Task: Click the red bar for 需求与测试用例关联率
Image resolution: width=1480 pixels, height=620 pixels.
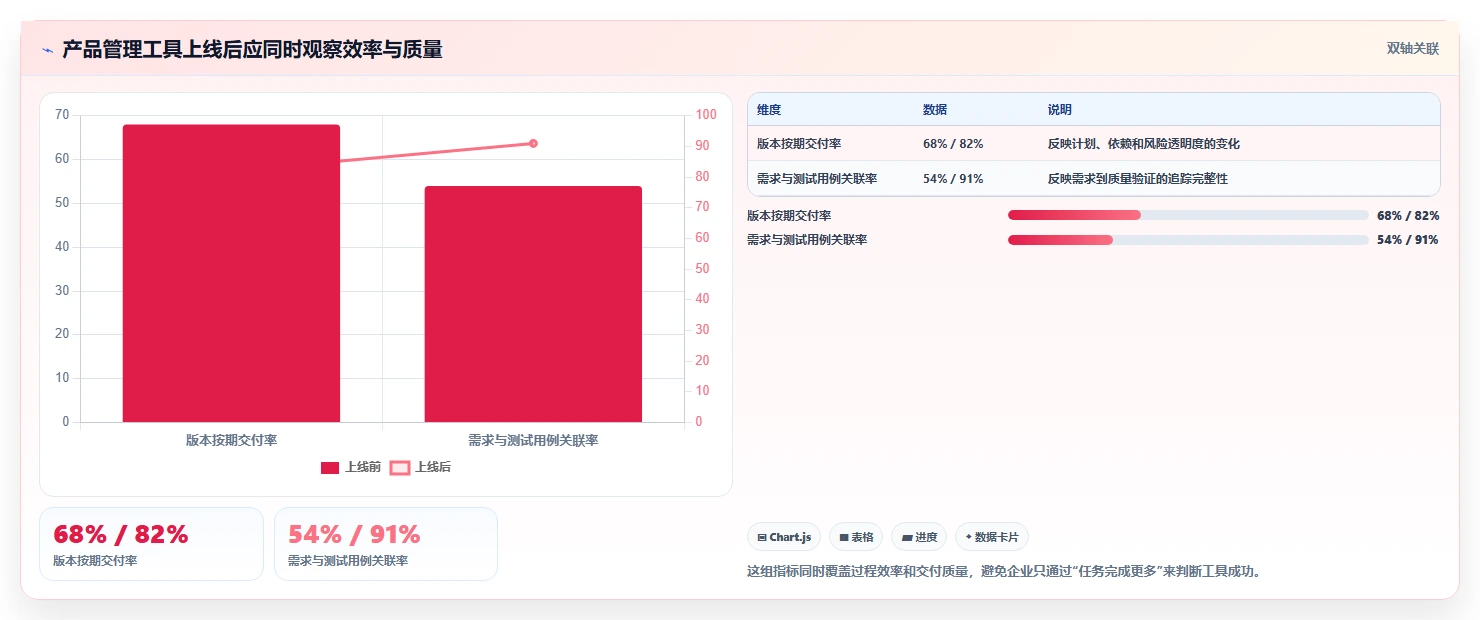Action: 533,304
